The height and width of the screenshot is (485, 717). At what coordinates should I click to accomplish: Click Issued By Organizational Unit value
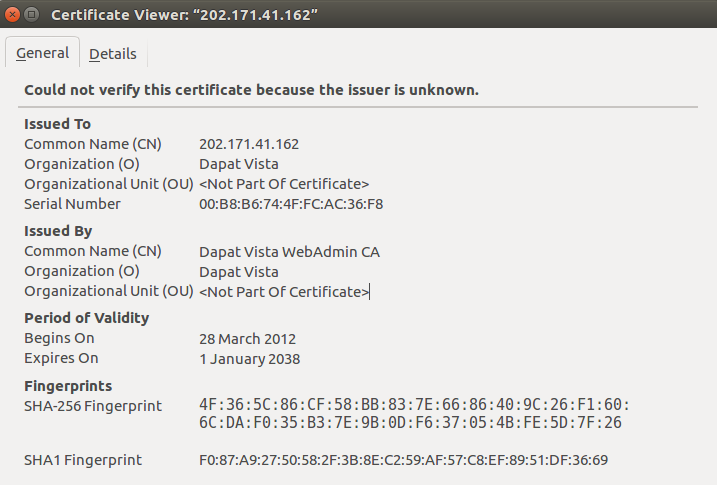coord(284,292)
